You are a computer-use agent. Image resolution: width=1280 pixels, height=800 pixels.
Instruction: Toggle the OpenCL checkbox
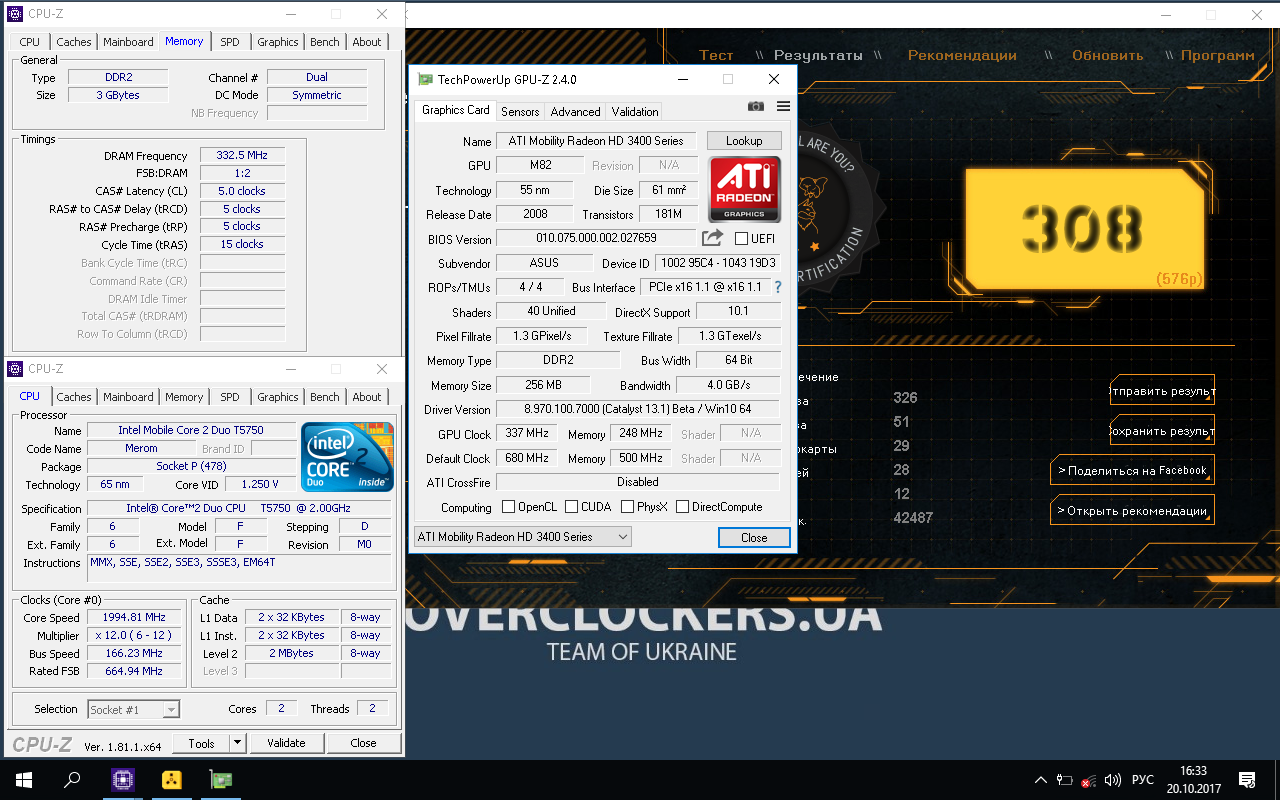[x=508, y=507]
